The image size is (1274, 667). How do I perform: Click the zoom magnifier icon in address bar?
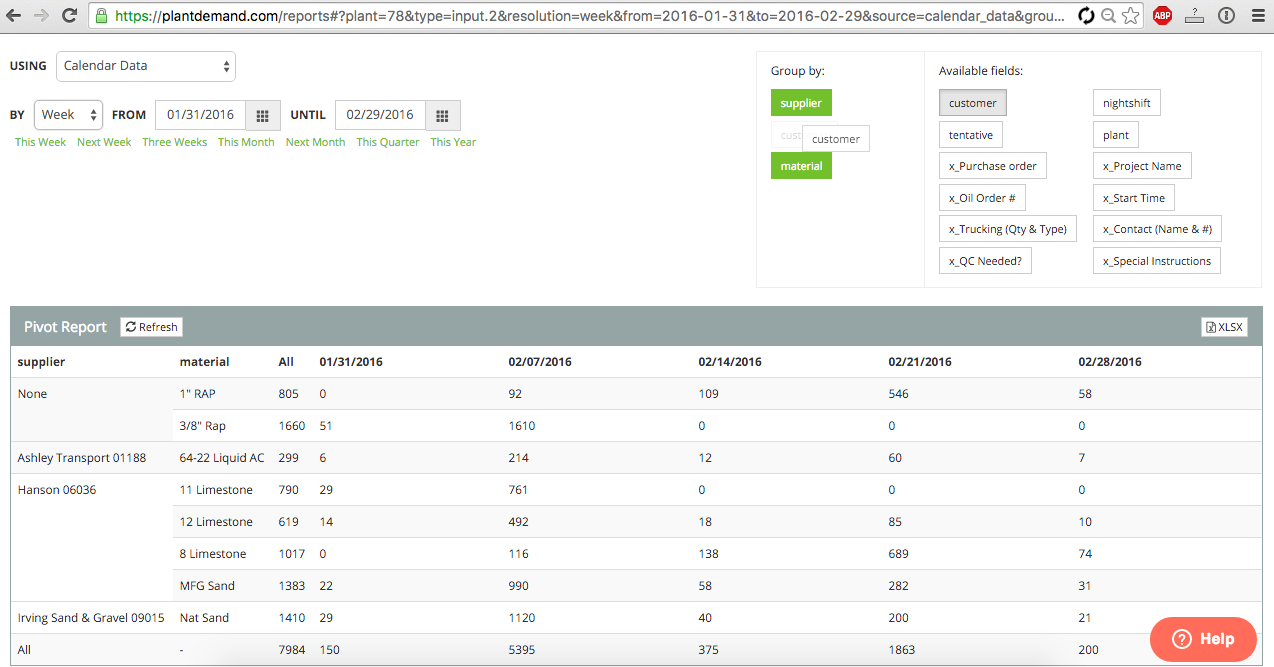click(x=1108, y=16)
